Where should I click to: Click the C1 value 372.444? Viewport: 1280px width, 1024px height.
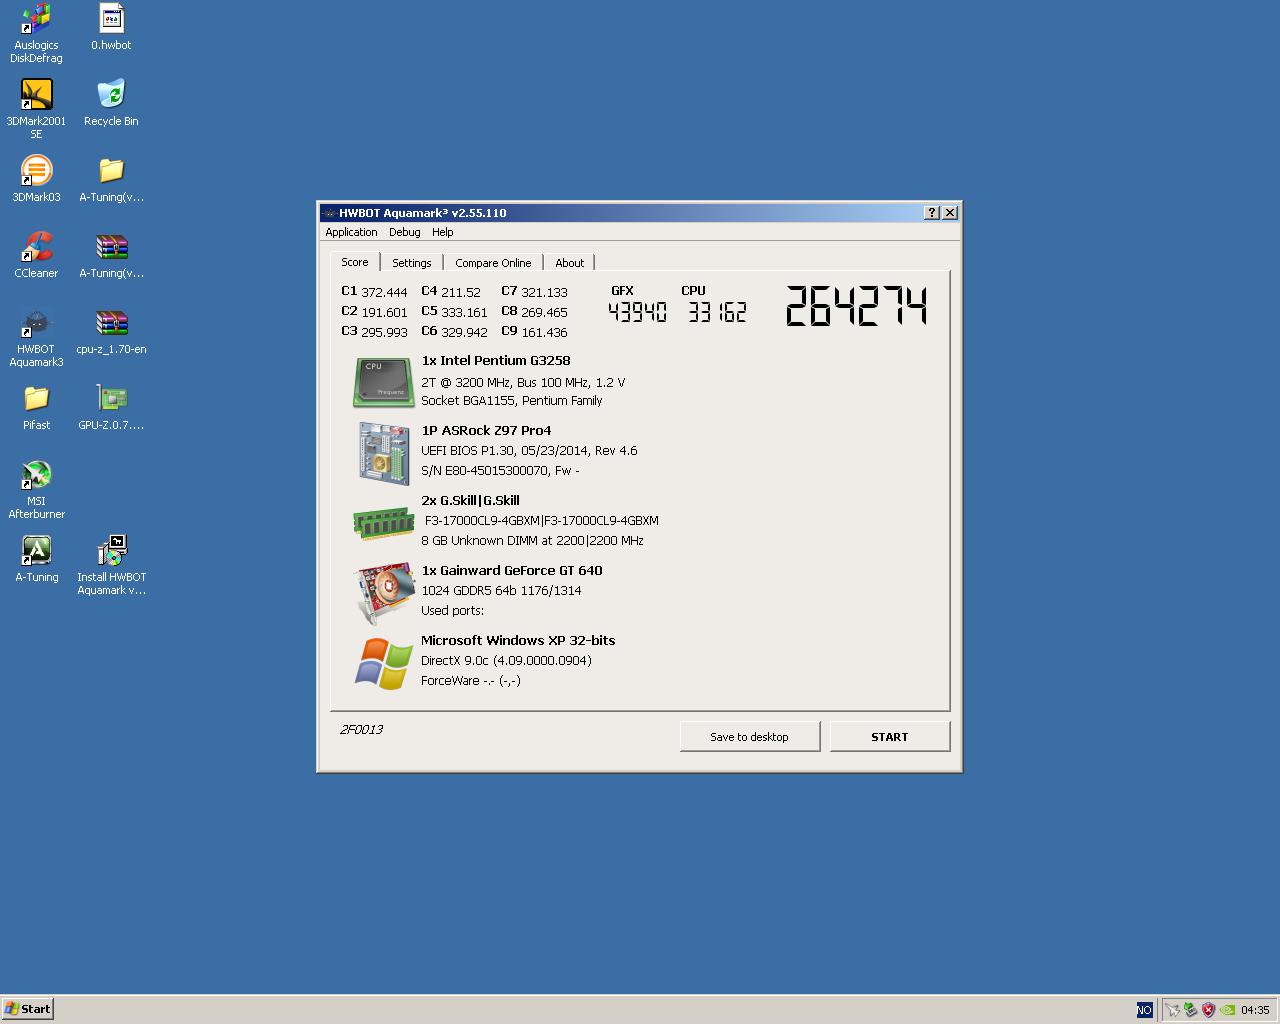[x=385, y=292]
